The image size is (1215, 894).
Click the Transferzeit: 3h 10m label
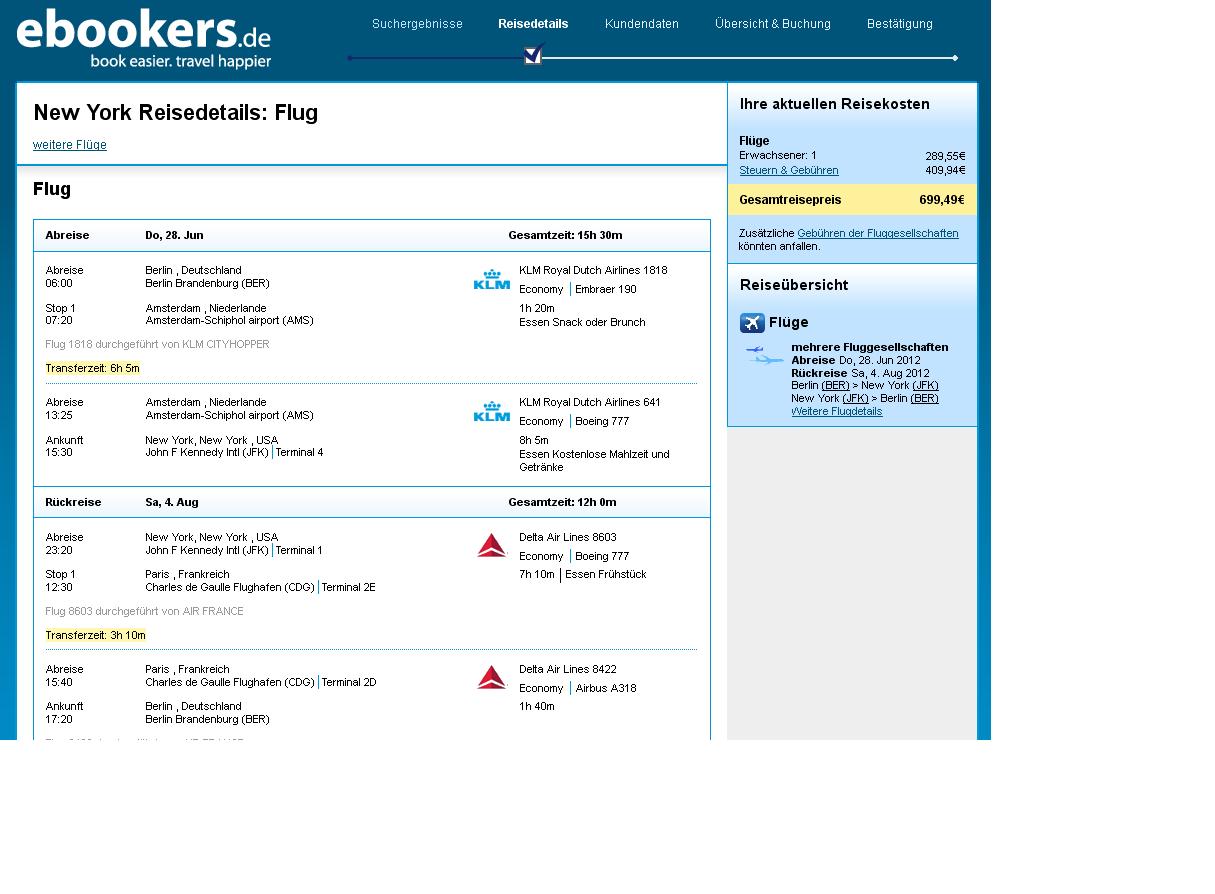tap(95, 635)
